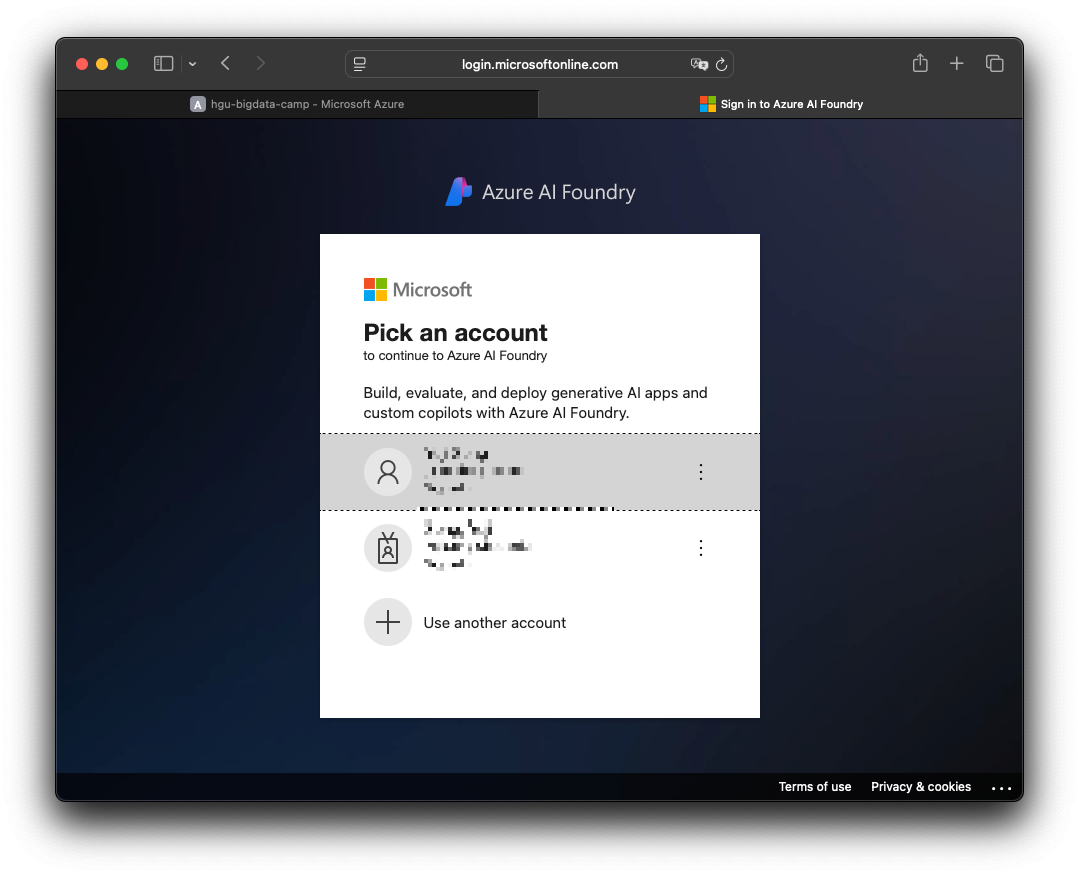Click the translate icon in address bar
Screen dimensions: 1079x875
[699, 64]
